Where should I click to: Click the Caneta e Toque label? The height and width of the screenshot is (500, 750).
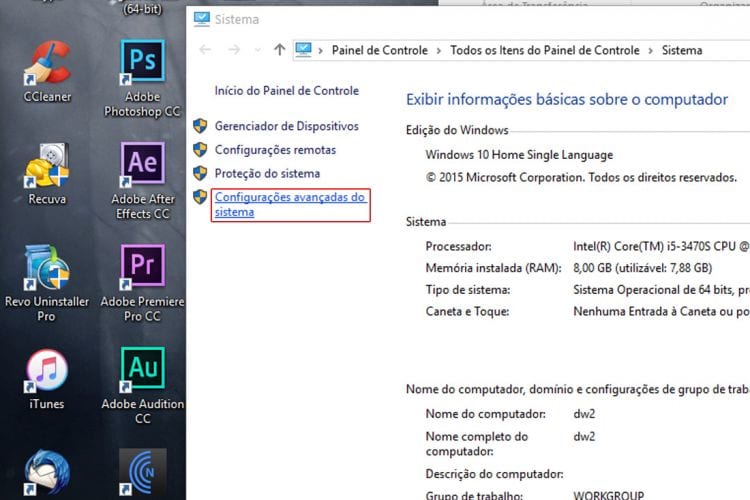[x=467, y=311]
